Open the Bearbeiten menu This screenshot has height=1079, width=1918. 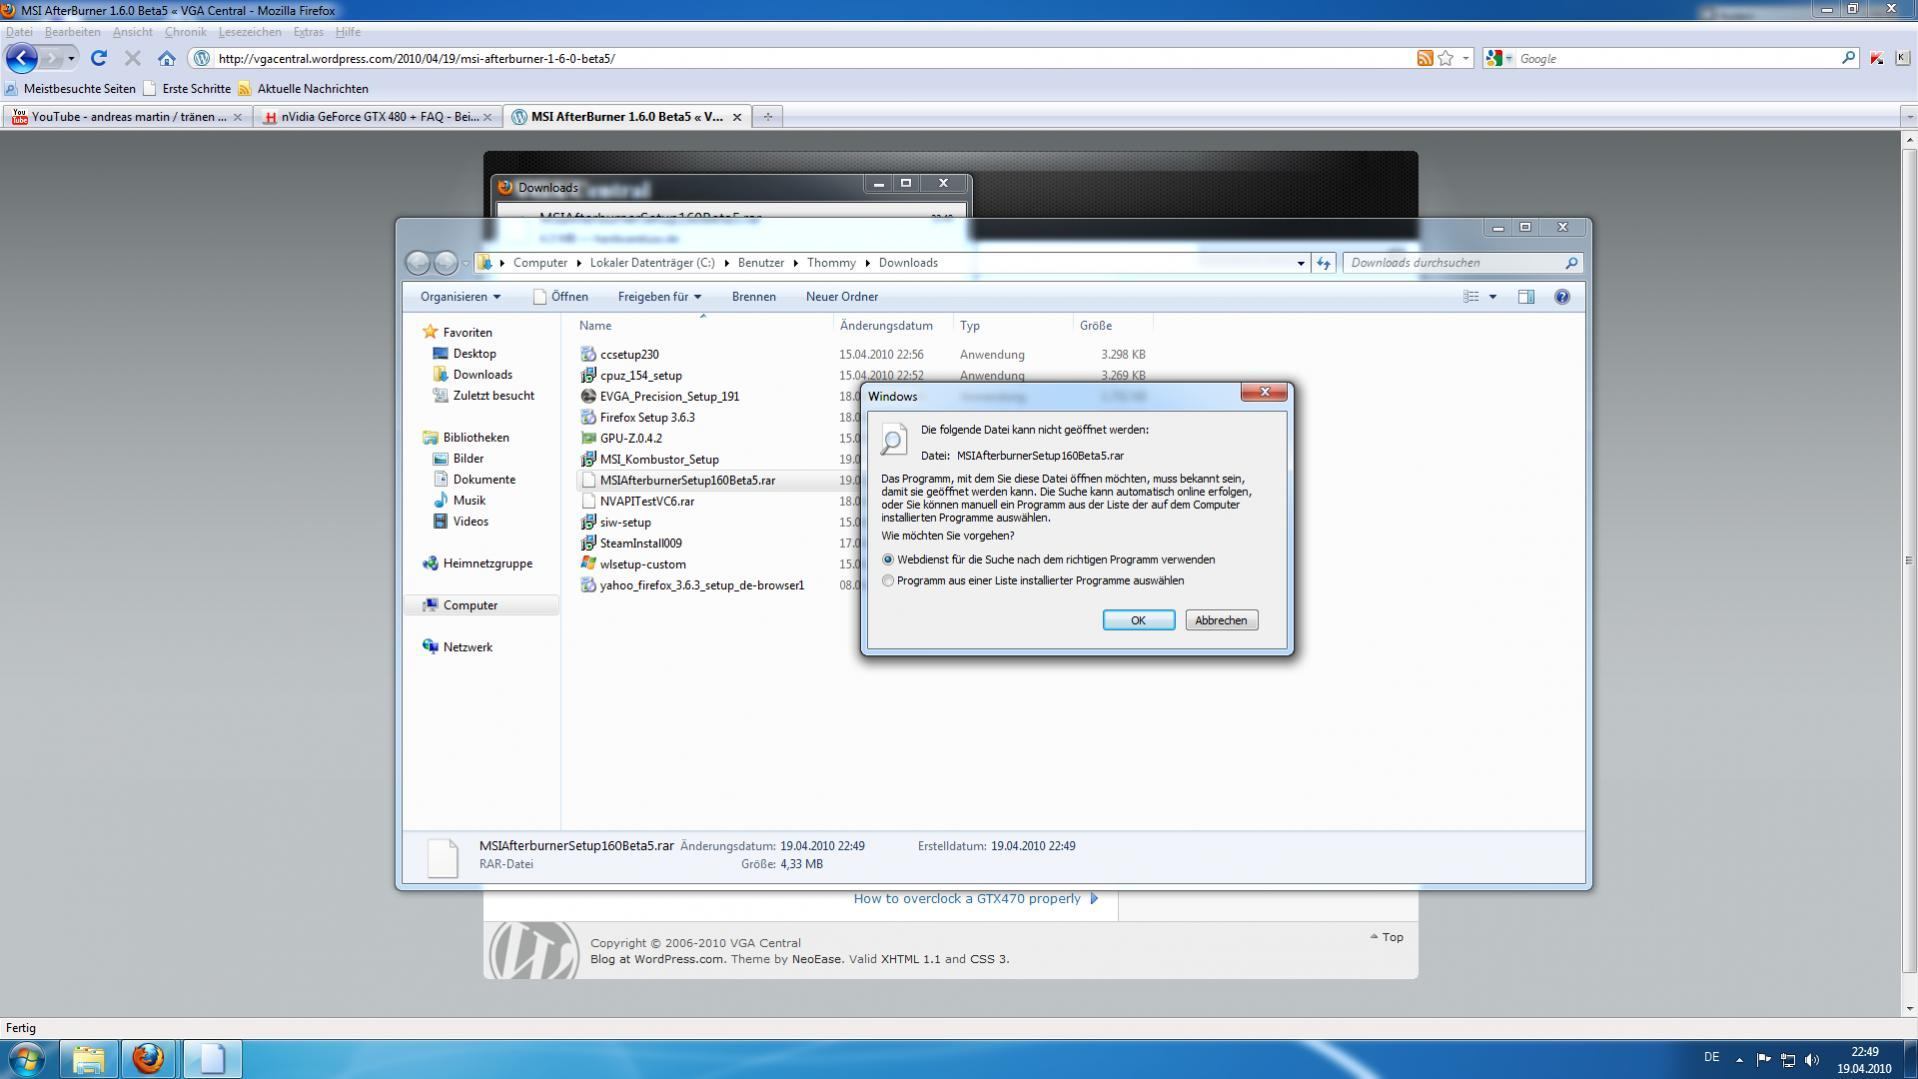72,32
